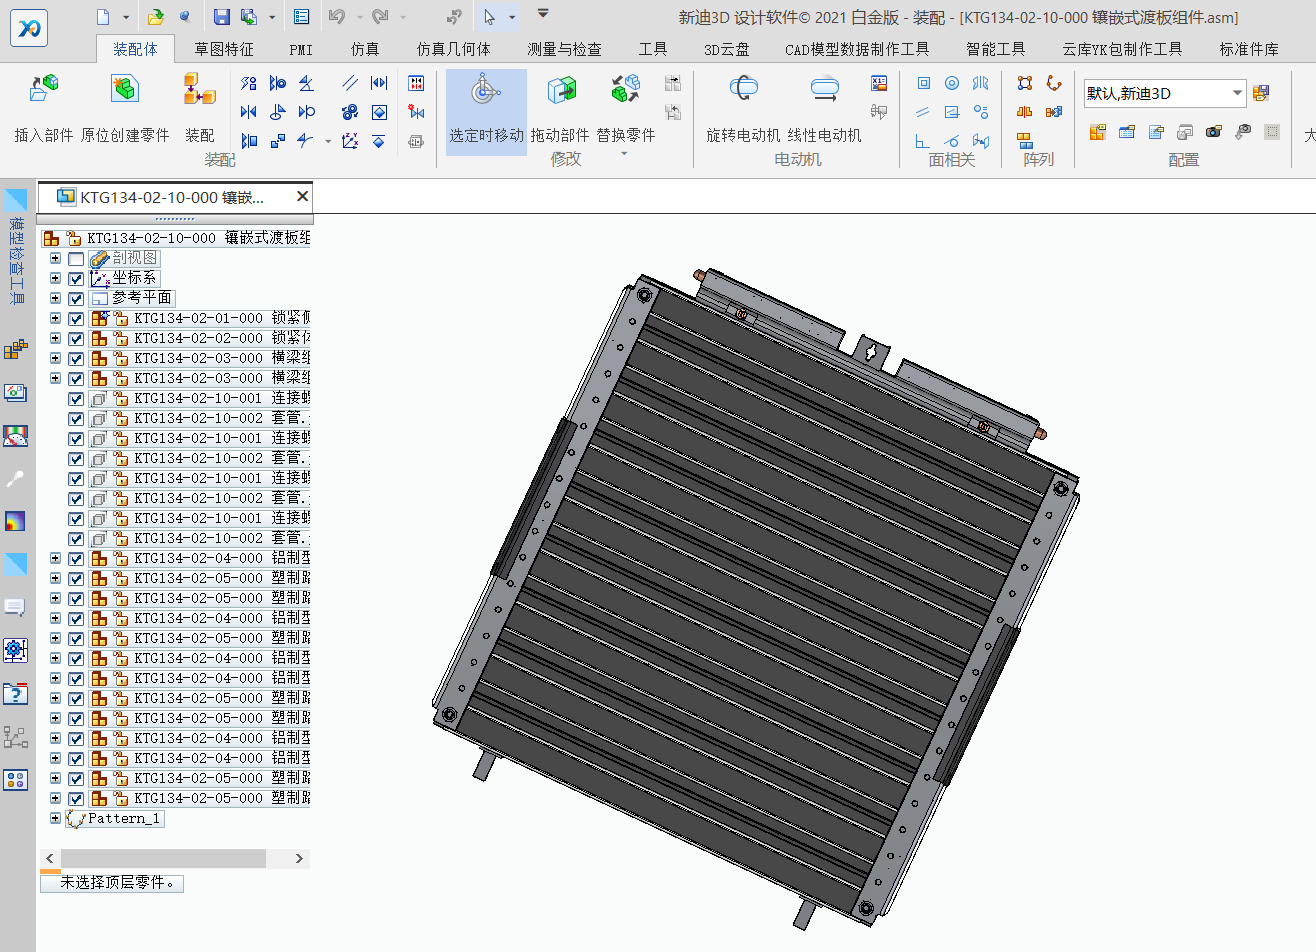Open the quick access toolbar customize arrow
The width and height of the screenshot is (1316, 952).
[543, 14]
